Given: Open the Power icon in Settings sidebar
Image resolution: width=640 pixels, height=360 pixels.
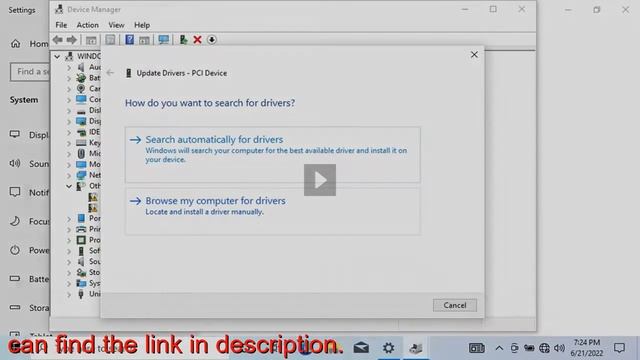Looking at the screenshot, I should pyautogui.click(x=15, y=250).
